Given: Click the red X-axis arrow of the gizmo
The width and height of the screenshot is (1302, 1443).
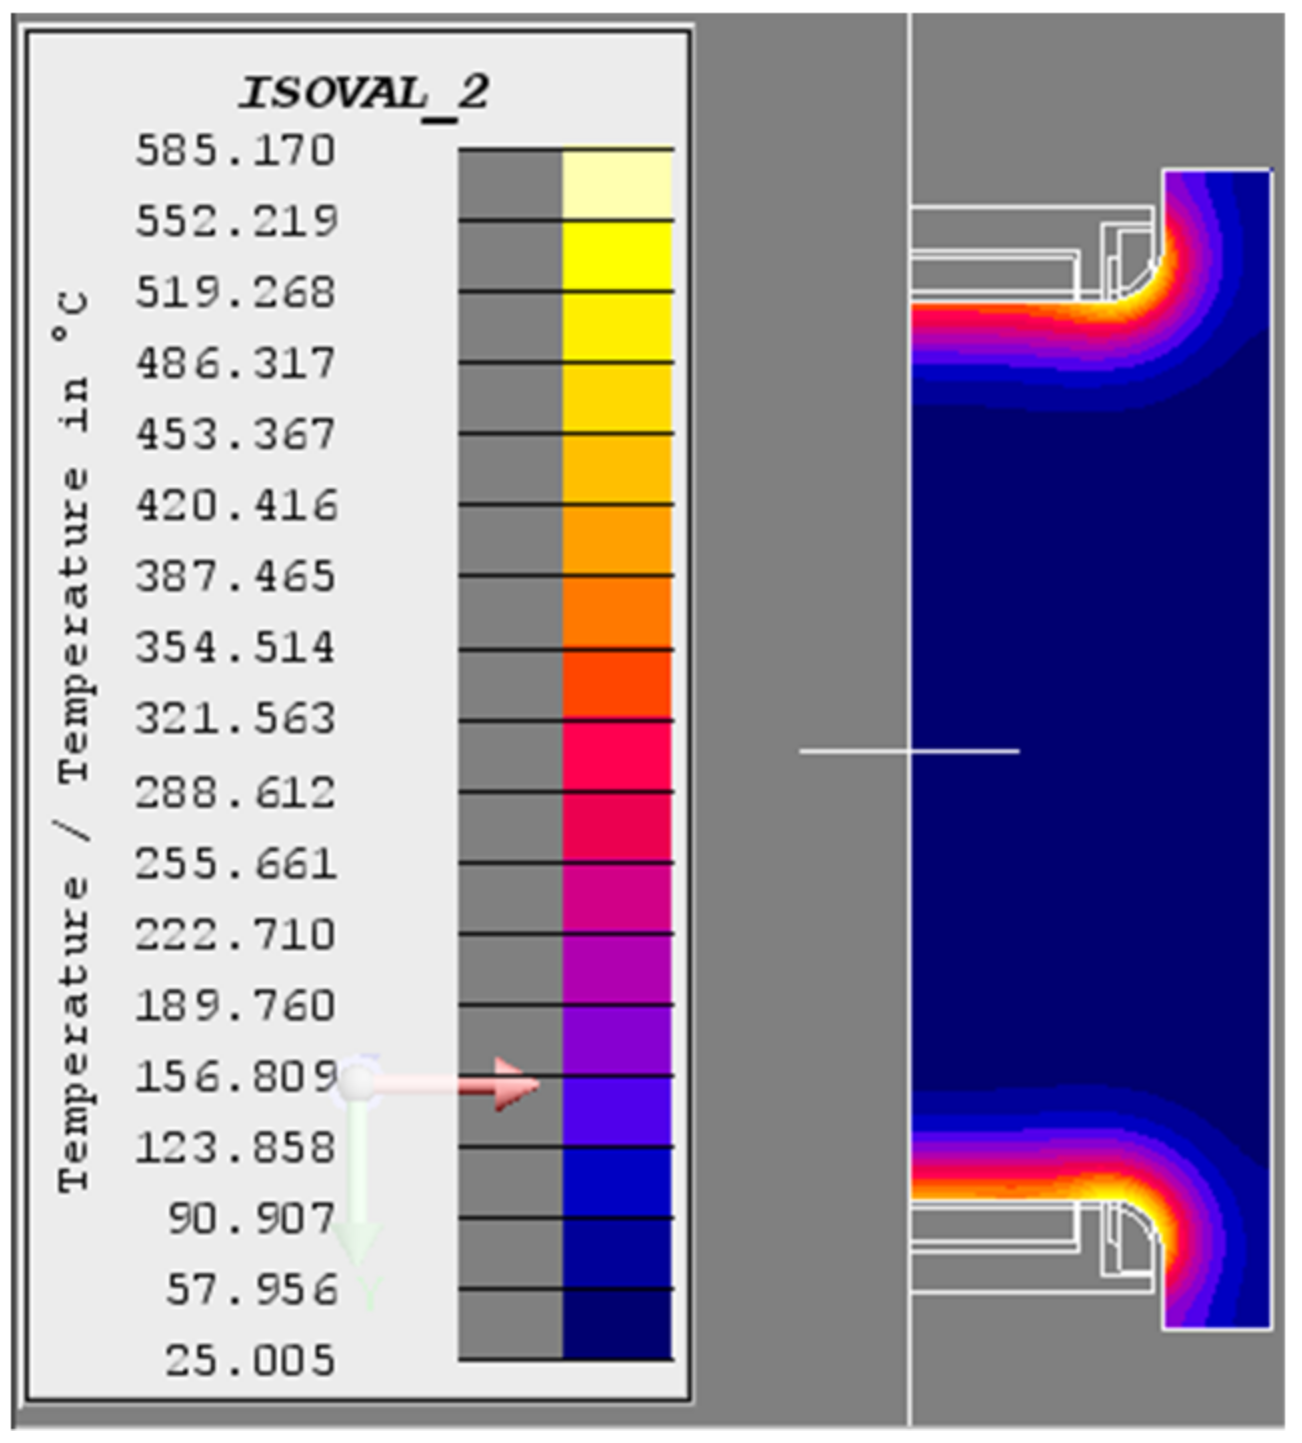Looking at the screenshot, I should (x=510, y=1085).
